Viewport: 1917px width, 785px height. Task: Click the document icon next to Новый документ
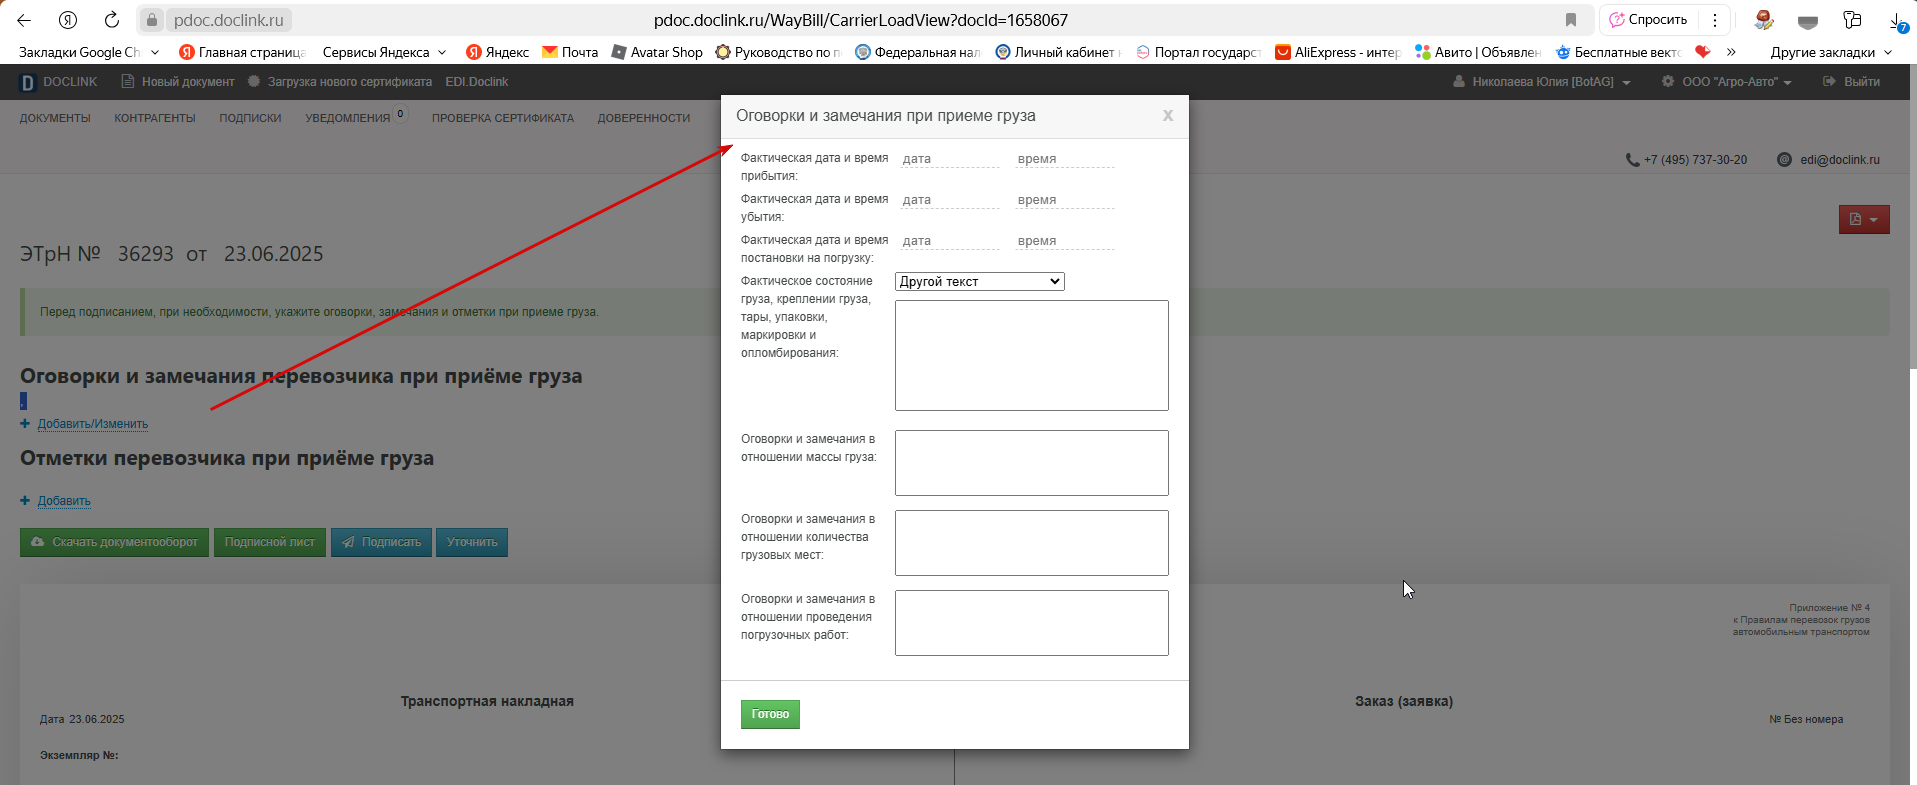click(x=127, y=82)
